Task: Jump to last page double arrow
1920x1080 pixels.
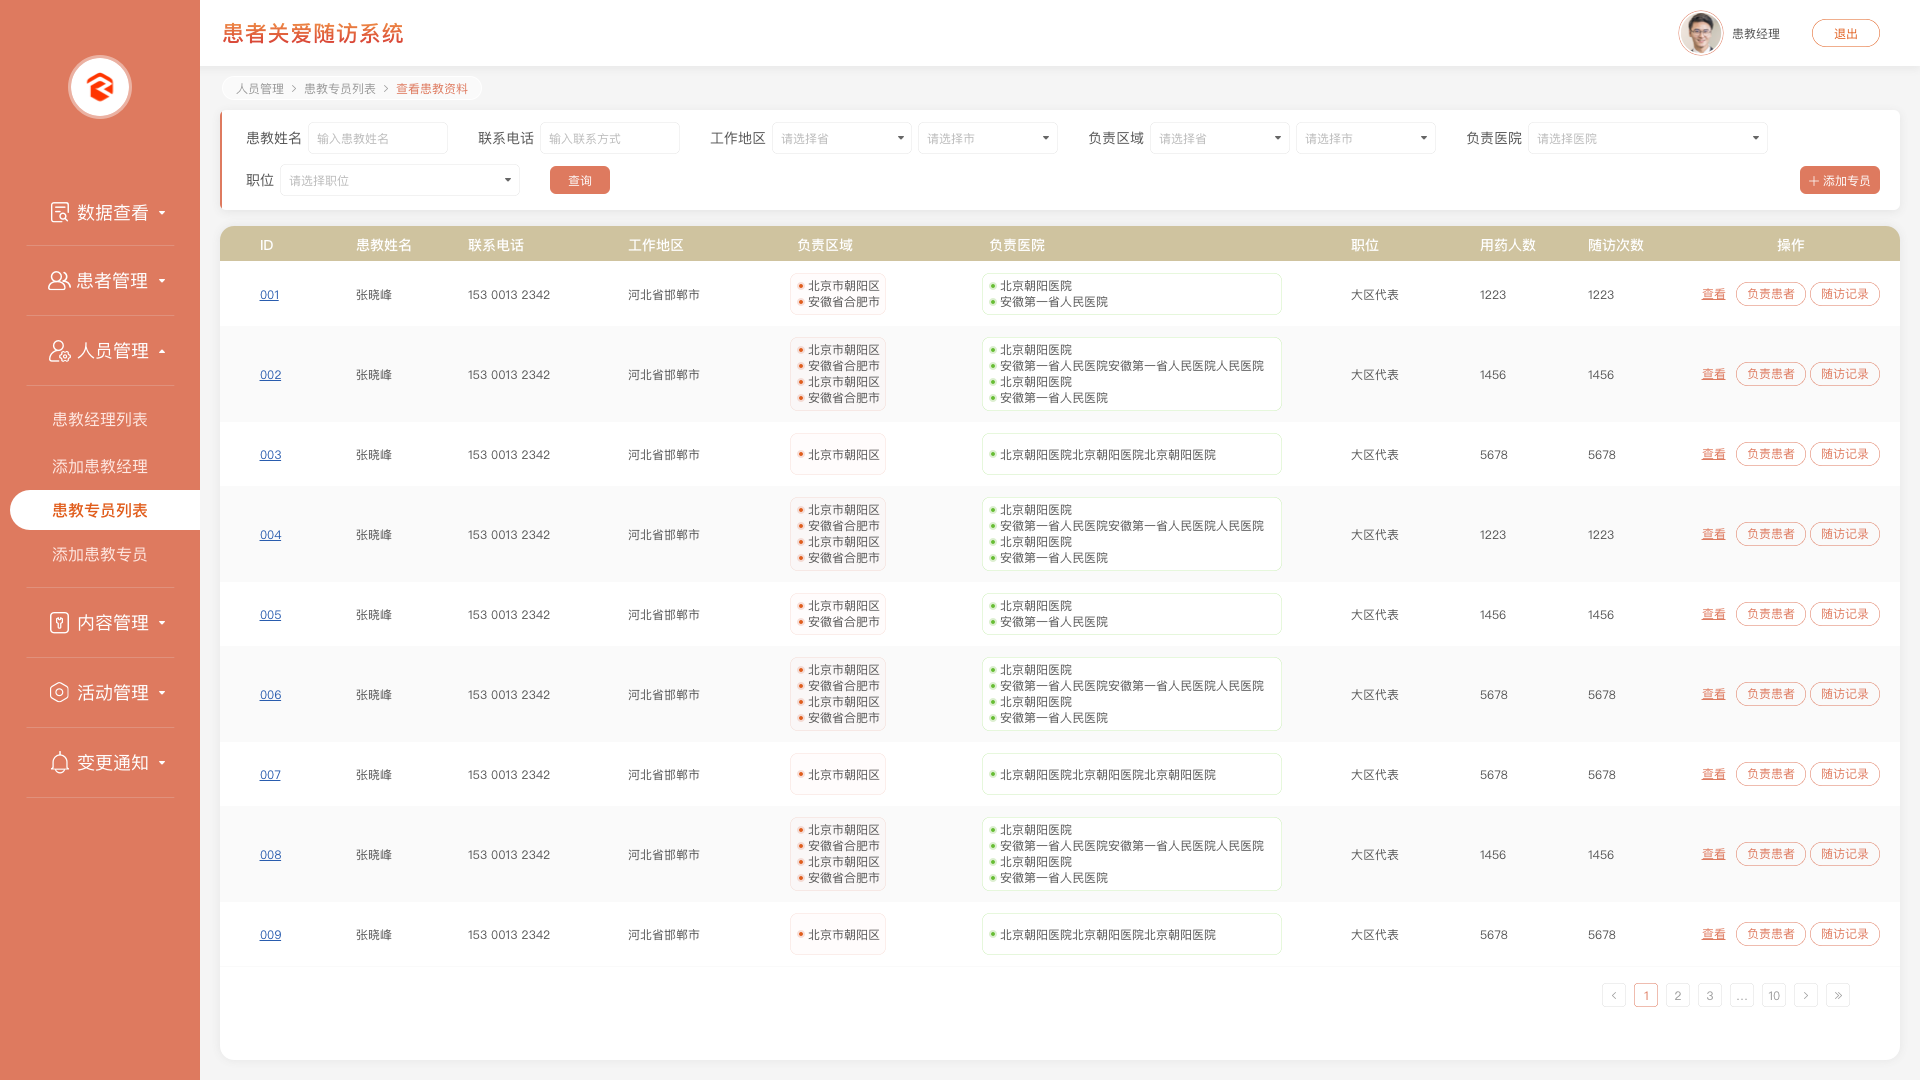Action: (1838, 995)
